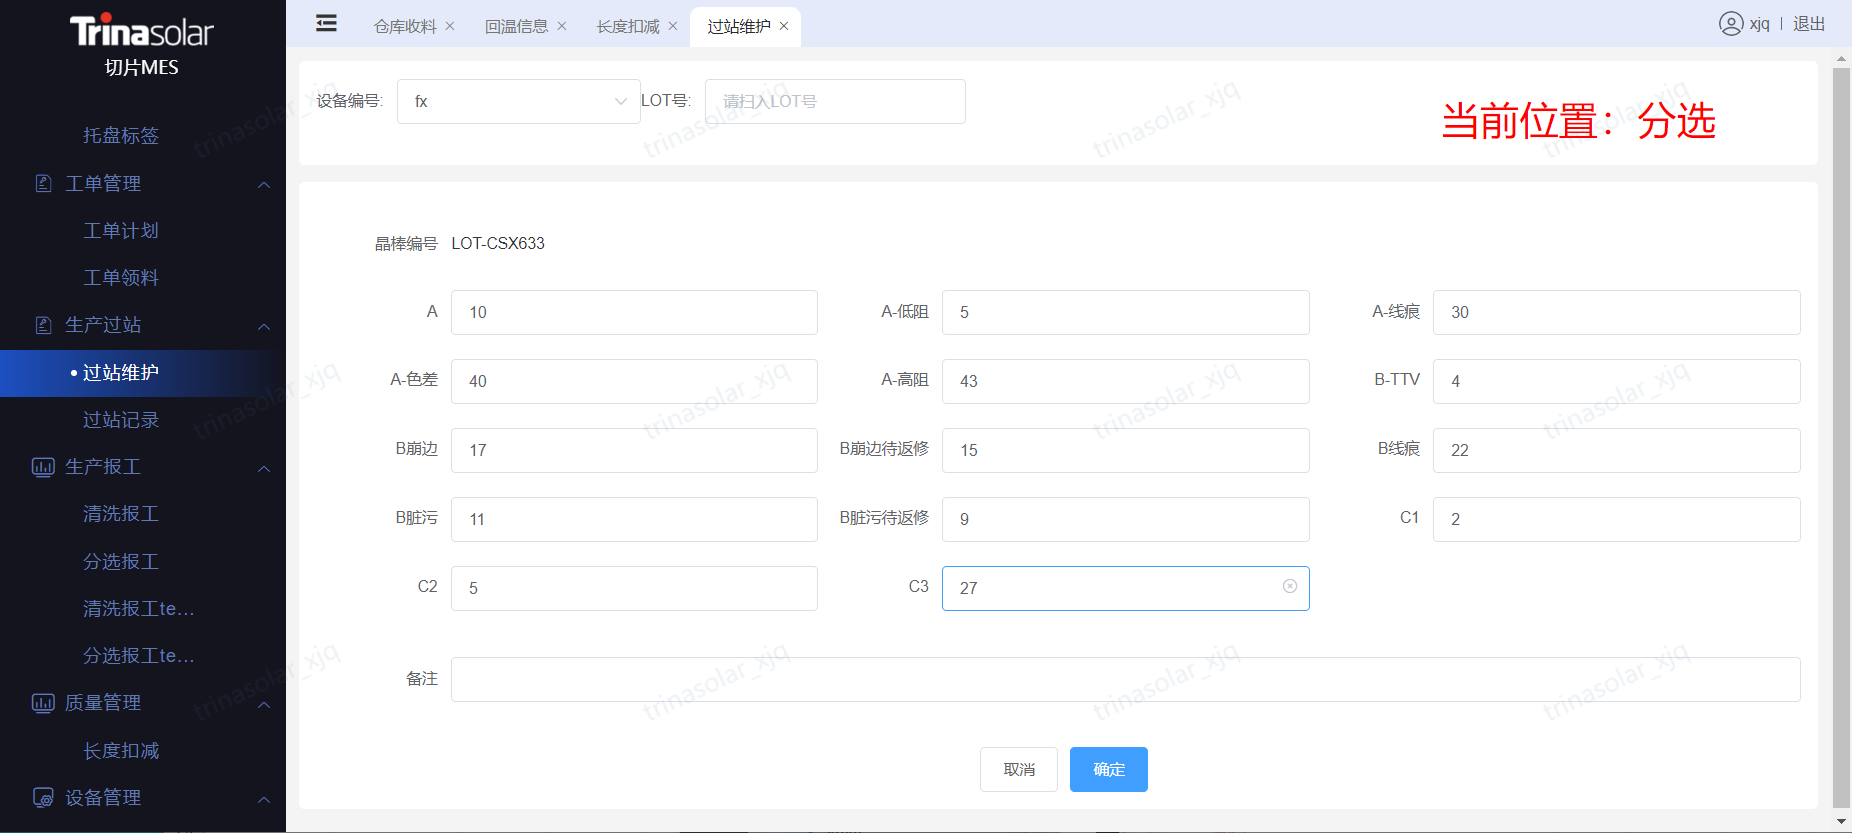Click the user avatar icon next to xjq

pos(1731,24)
